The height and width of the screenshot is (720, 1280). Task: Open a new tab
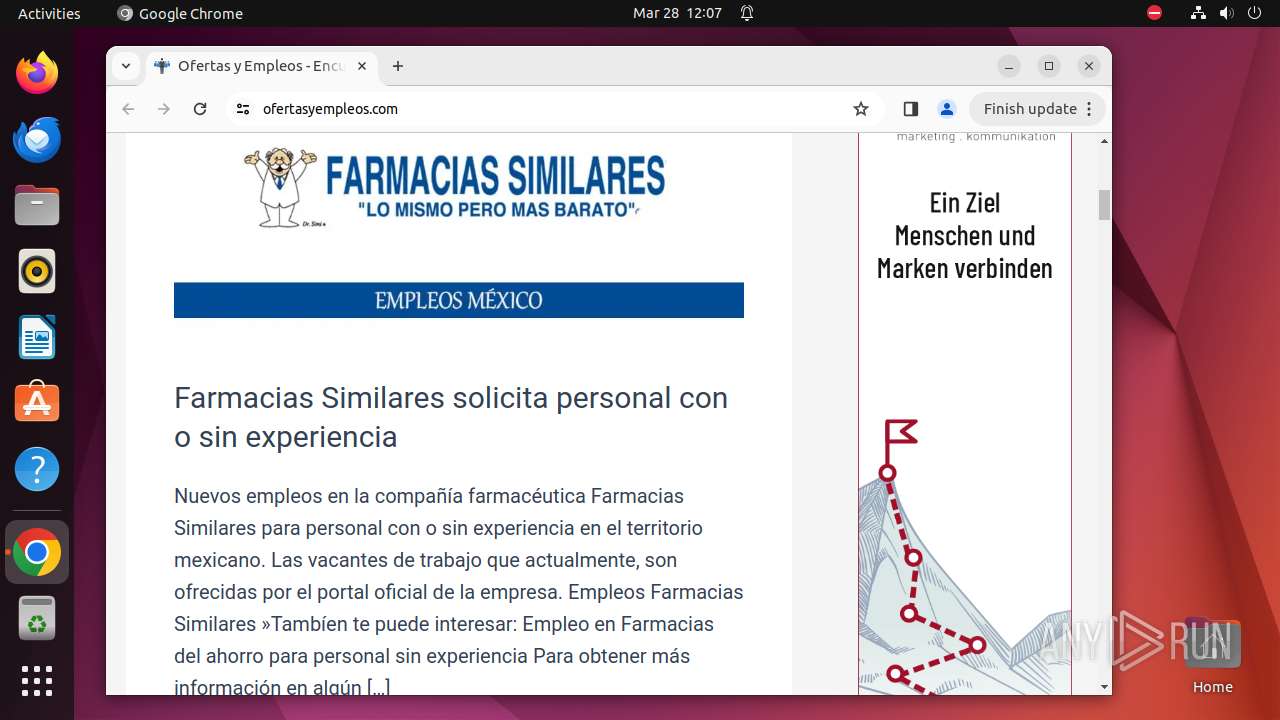[x=398, y=66]
